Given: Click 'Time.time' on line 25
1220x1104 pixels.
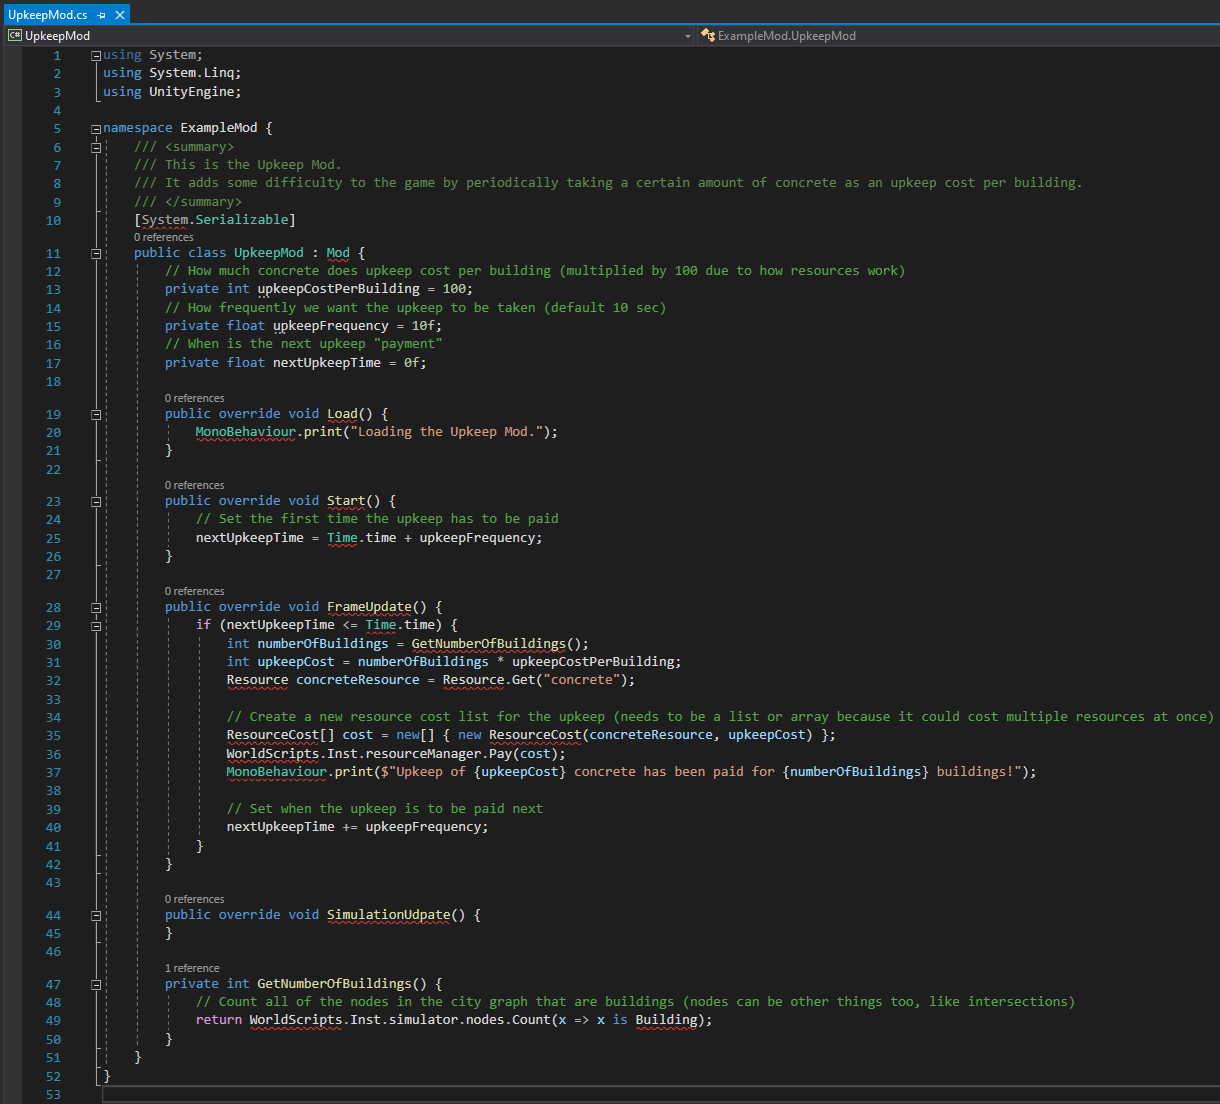Looking at the screenshot, I should (x=361, y=538).
